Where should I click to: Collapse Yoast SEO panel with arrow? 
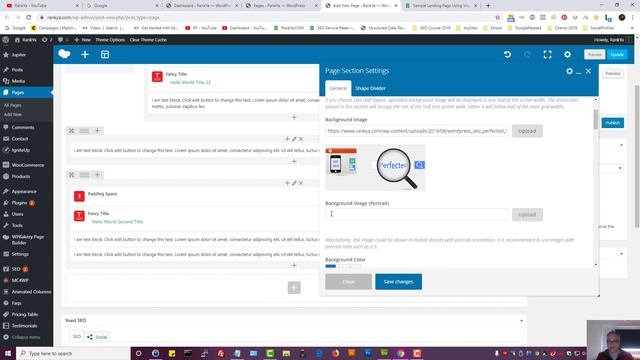pyautogui.click(x=521, y=320)
